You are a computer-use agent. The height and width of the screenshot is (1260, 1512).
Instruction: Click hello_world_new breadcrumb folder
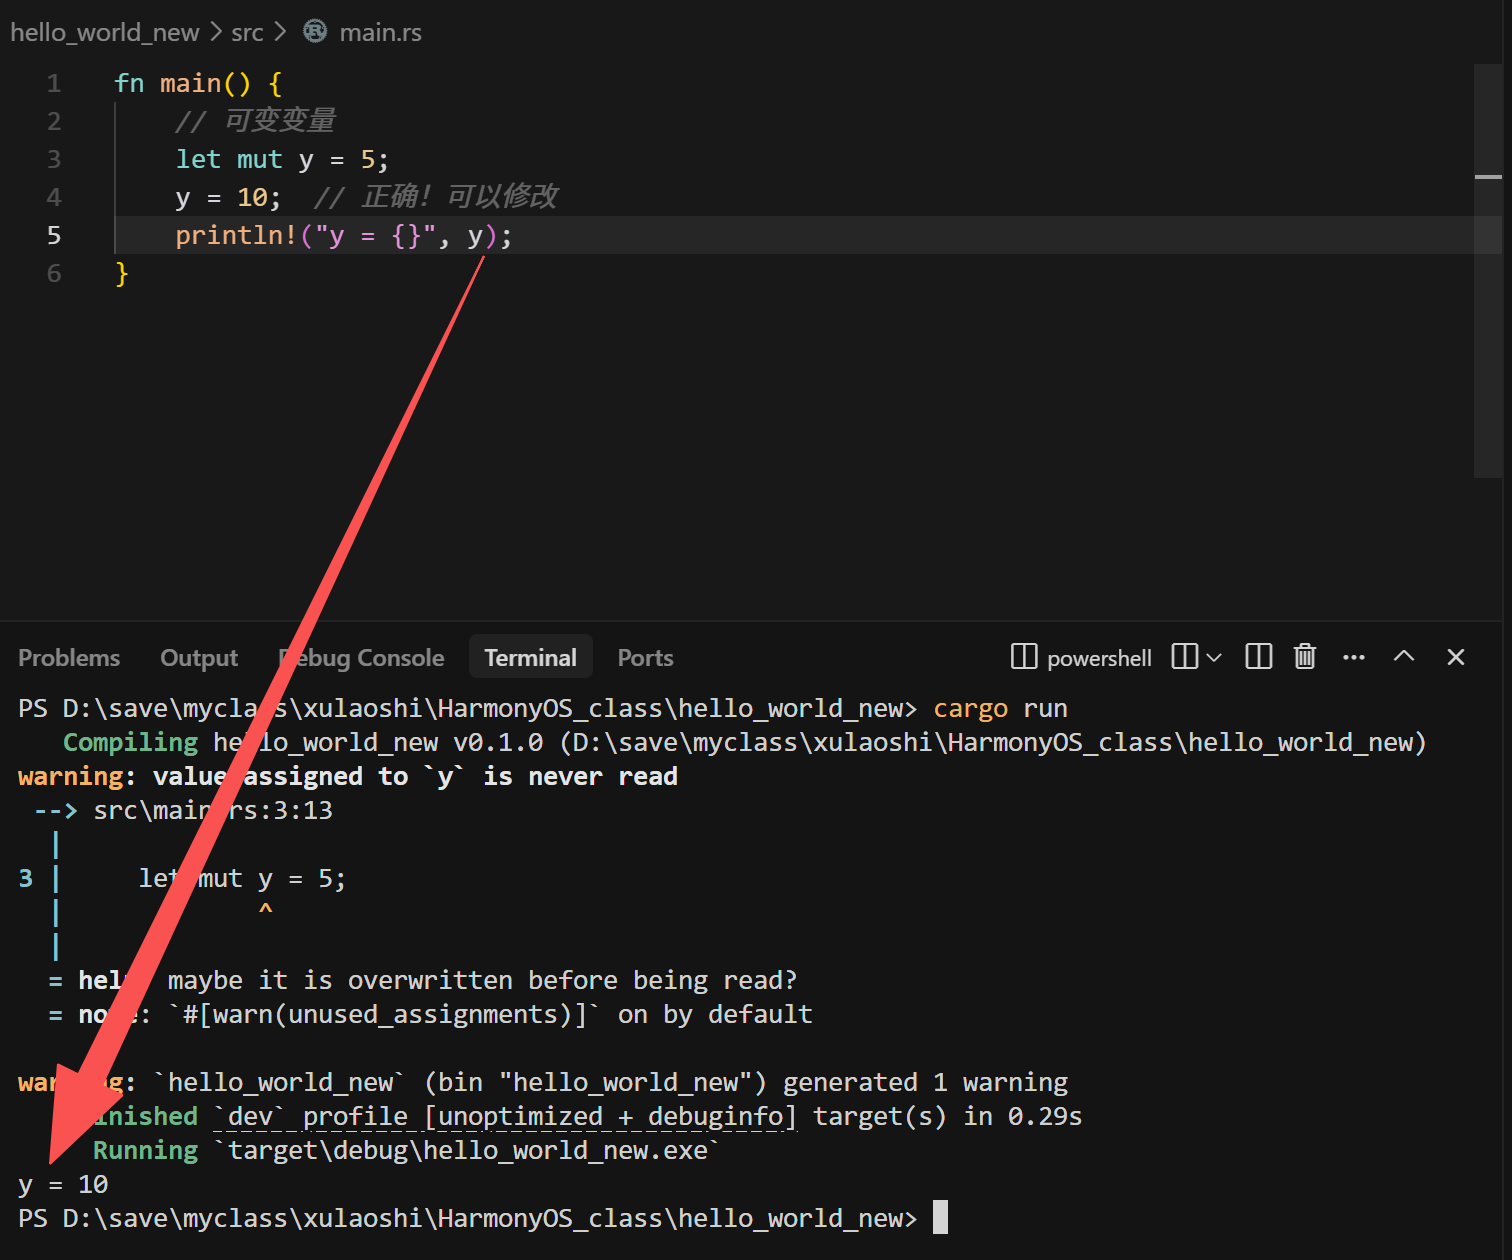(x=105, y=32)
